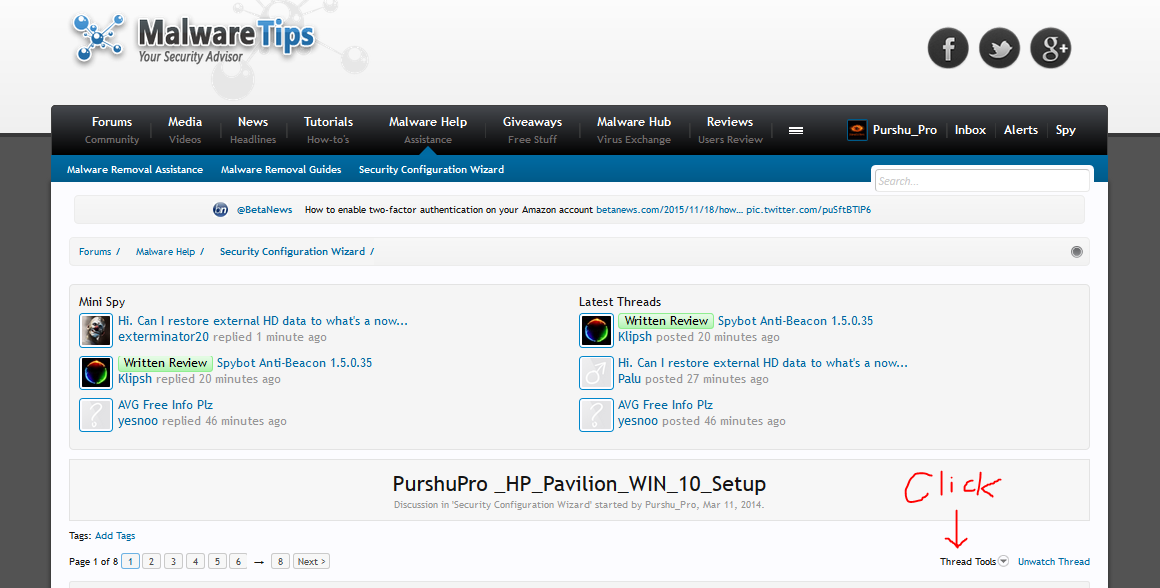The height and width of the screenshot is (588, 1160).
Task: Open the hamburger more-menu icon in navbar
Action: coord(796,130)
